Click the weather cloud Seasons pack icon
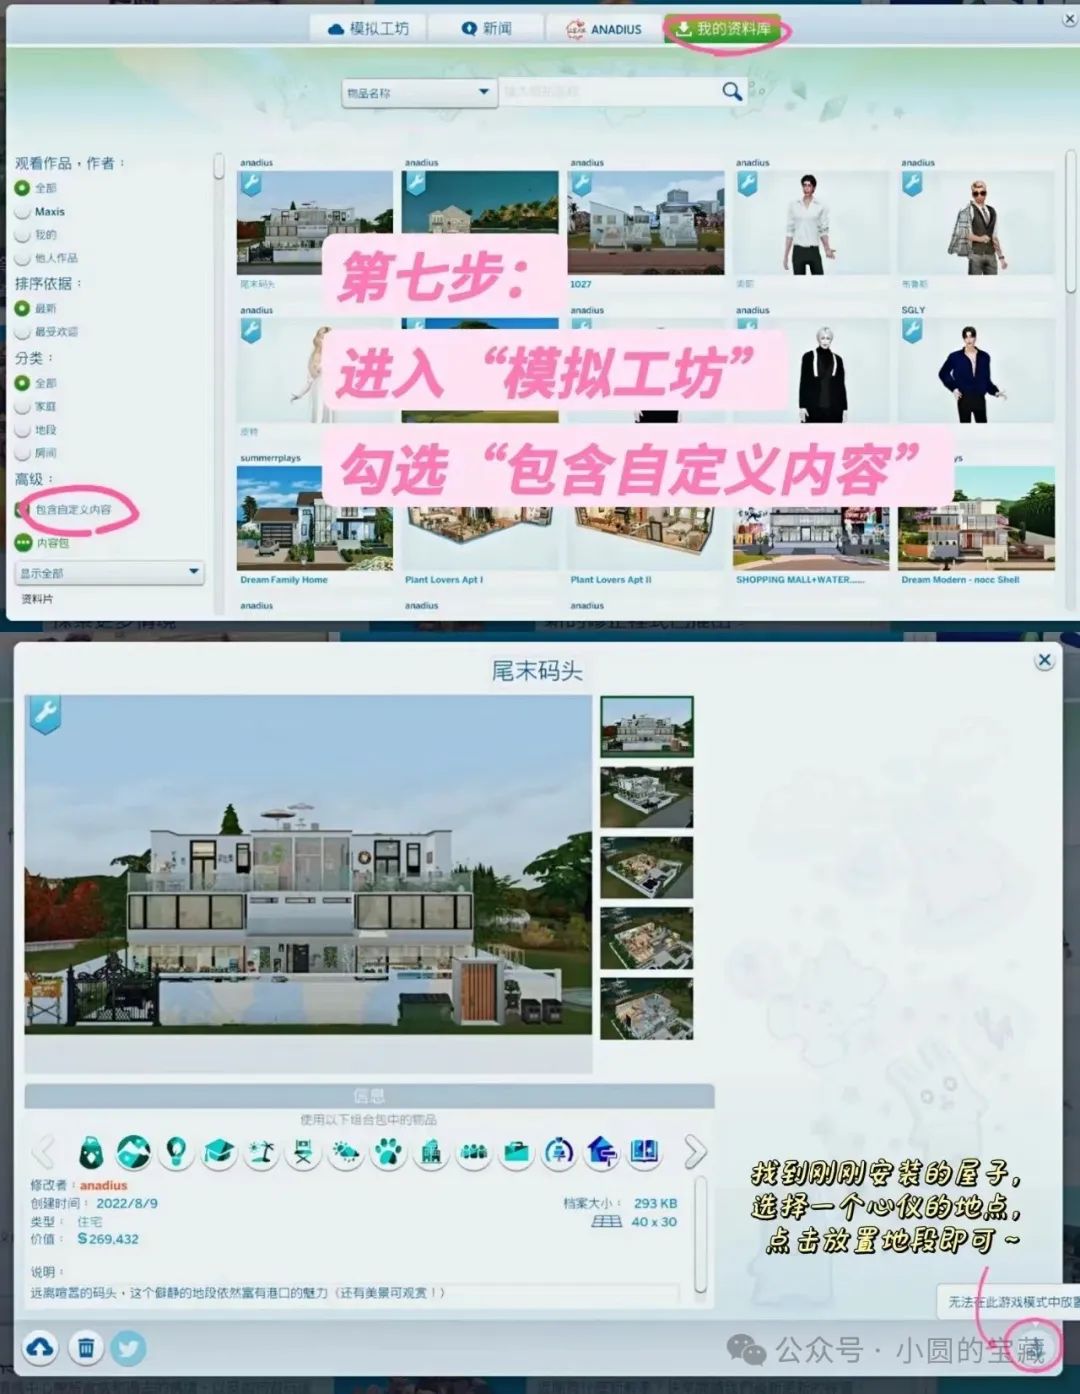This screenshot has width=1080, height=1394. click(346, 1153)
